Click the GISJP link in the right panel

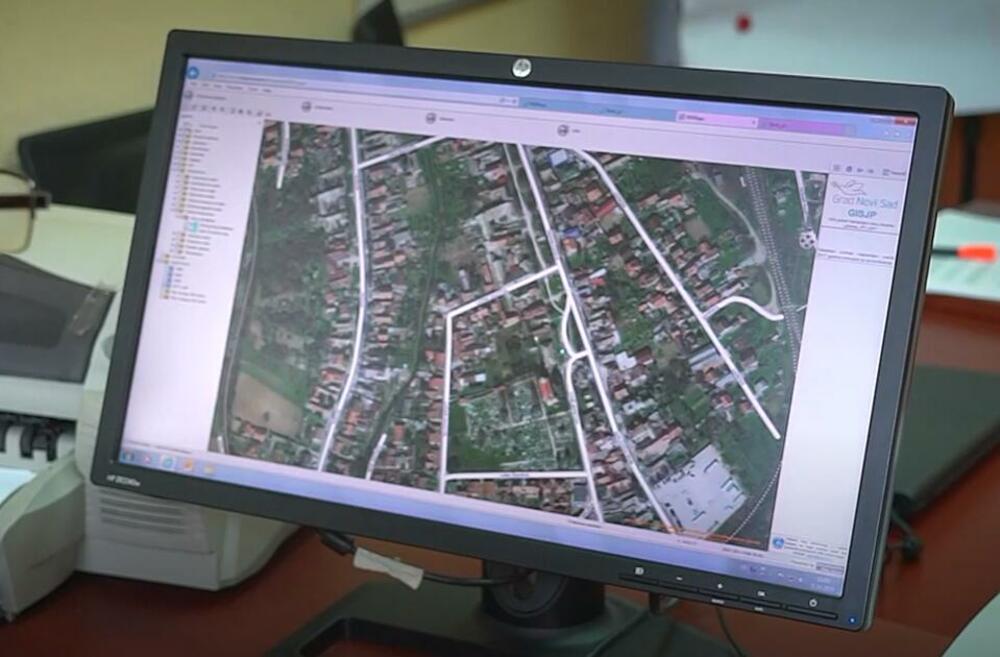(x=862, y=212)
